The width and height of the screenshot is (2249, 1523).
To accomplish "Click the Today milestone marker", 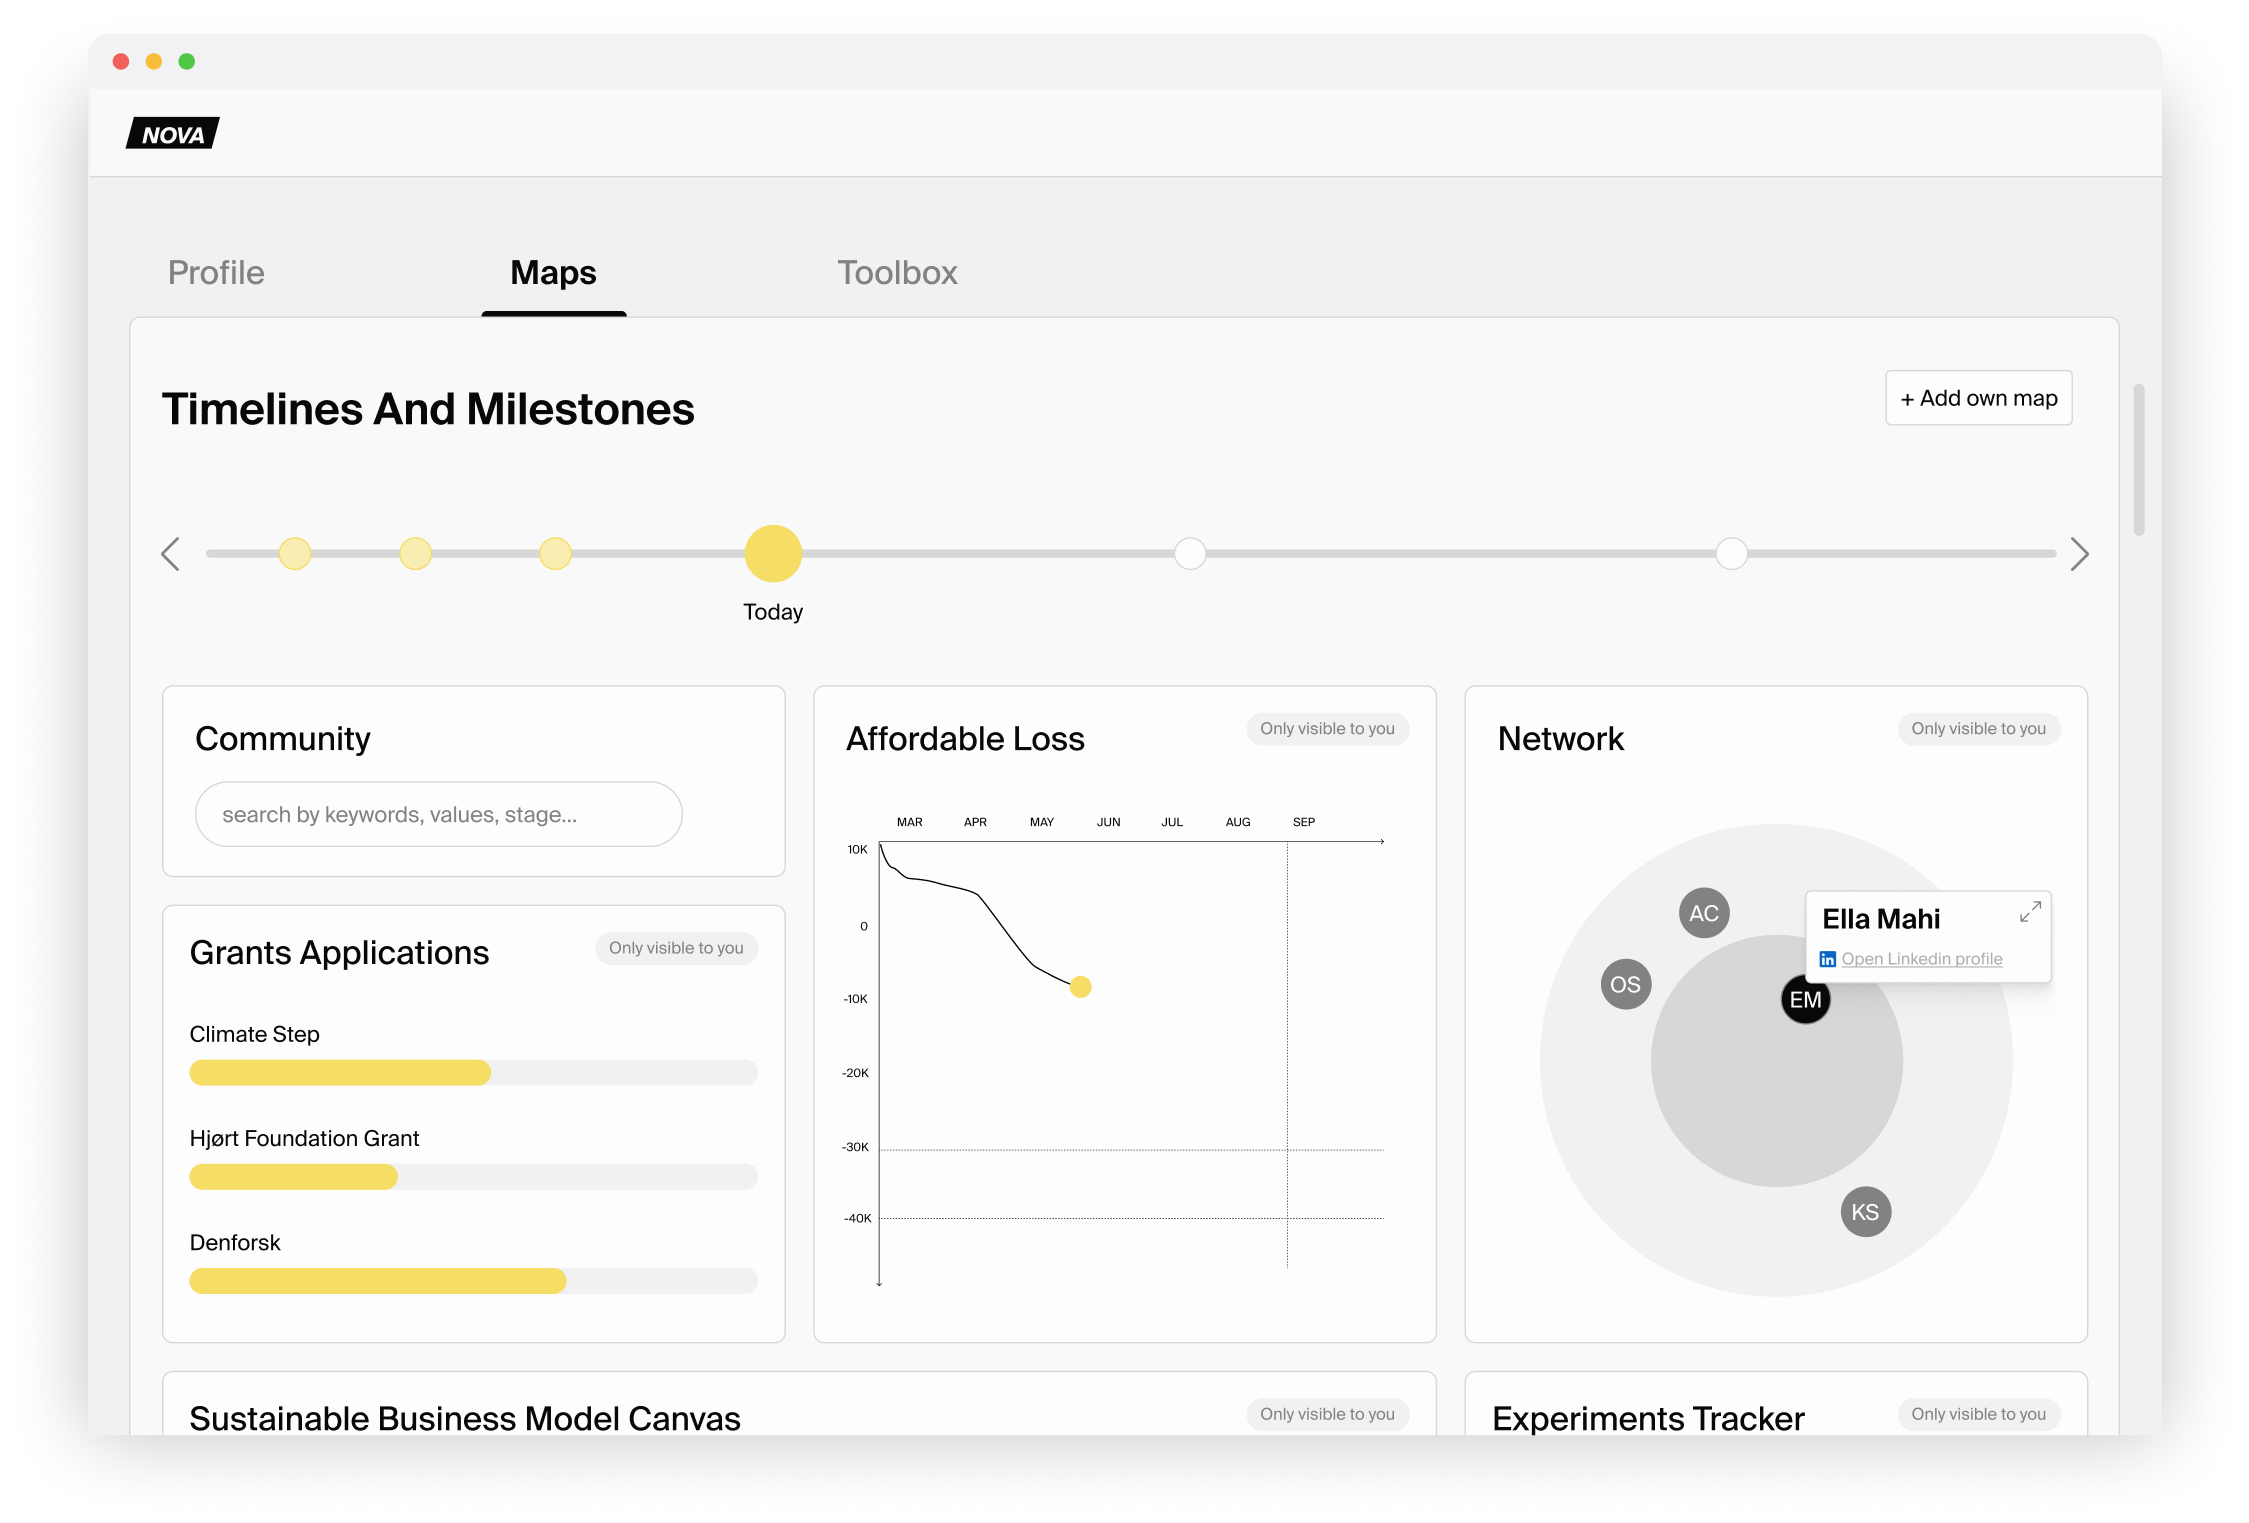I will pyautogui.click(x=773, y=553).
